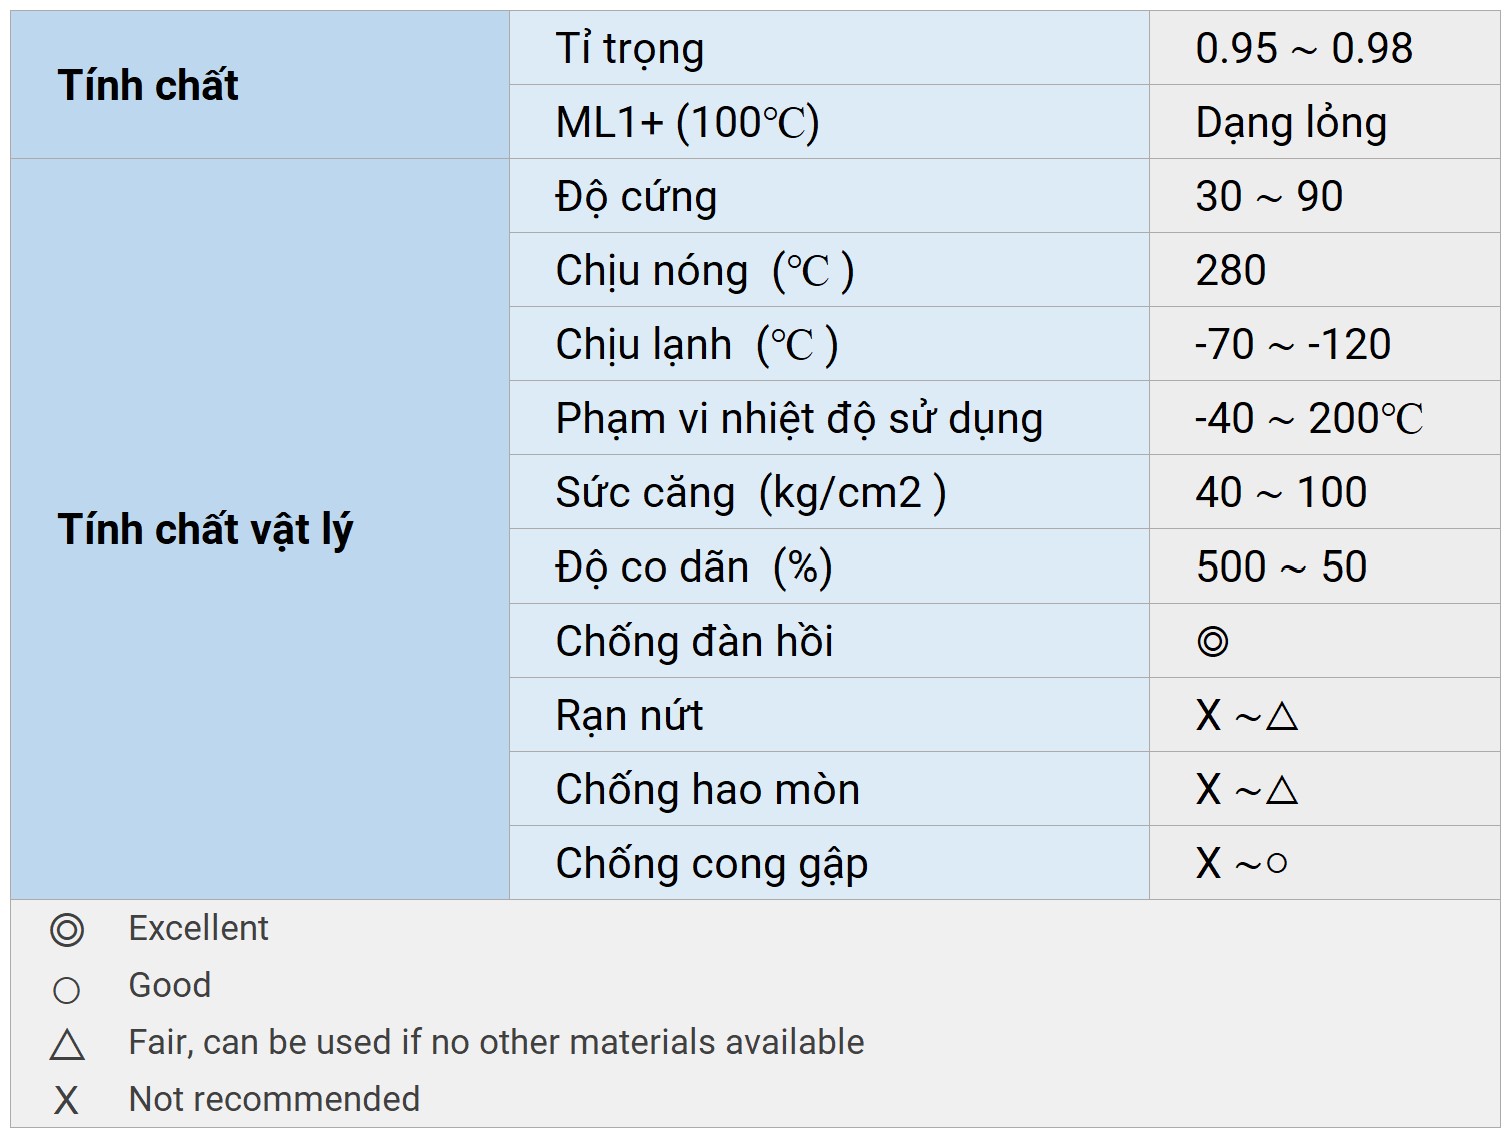This screenshot has width=1507, height=1135.
Task: Click the Chịu nóng value 280
Action: click(1231, 271)
